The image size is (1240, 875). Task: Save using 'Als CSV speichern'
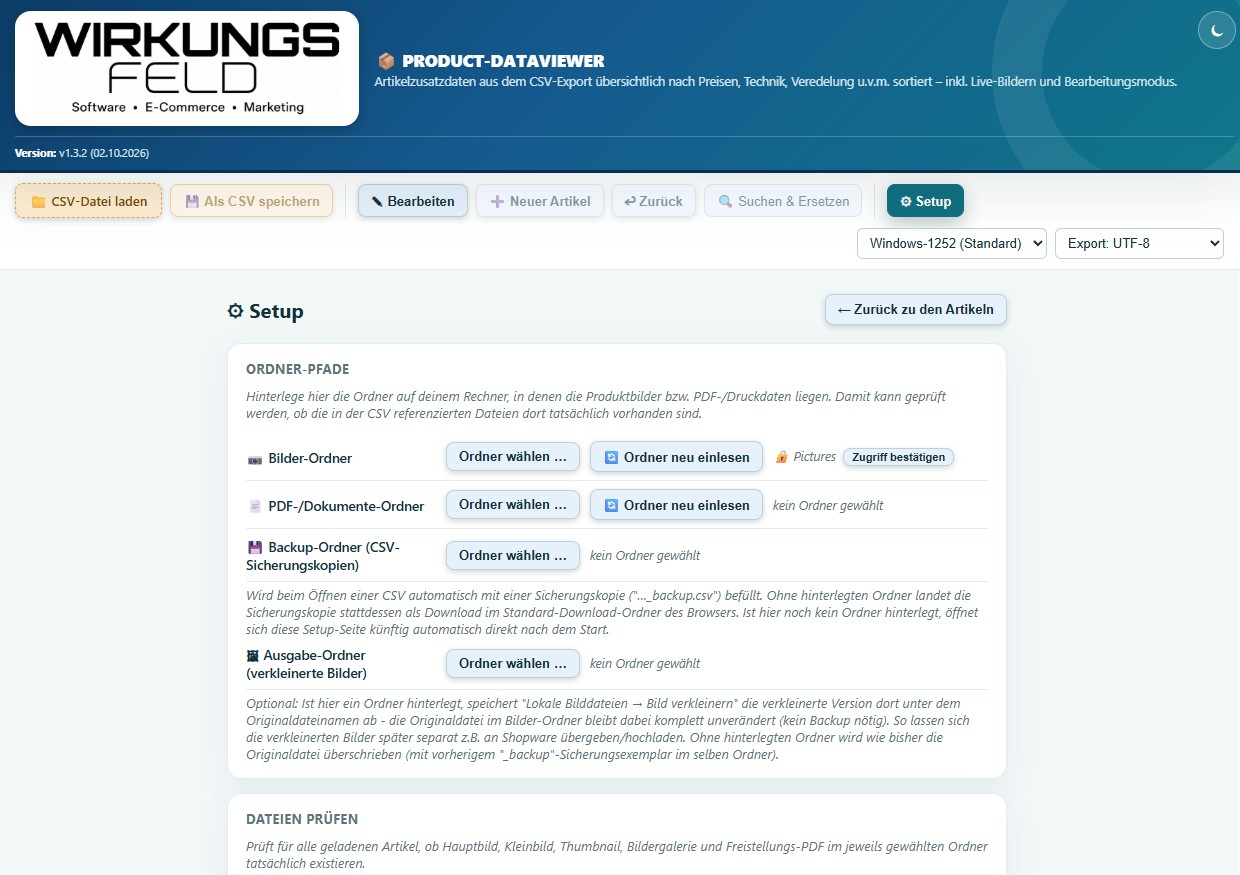pyautogui.click(x=251, y=201)
